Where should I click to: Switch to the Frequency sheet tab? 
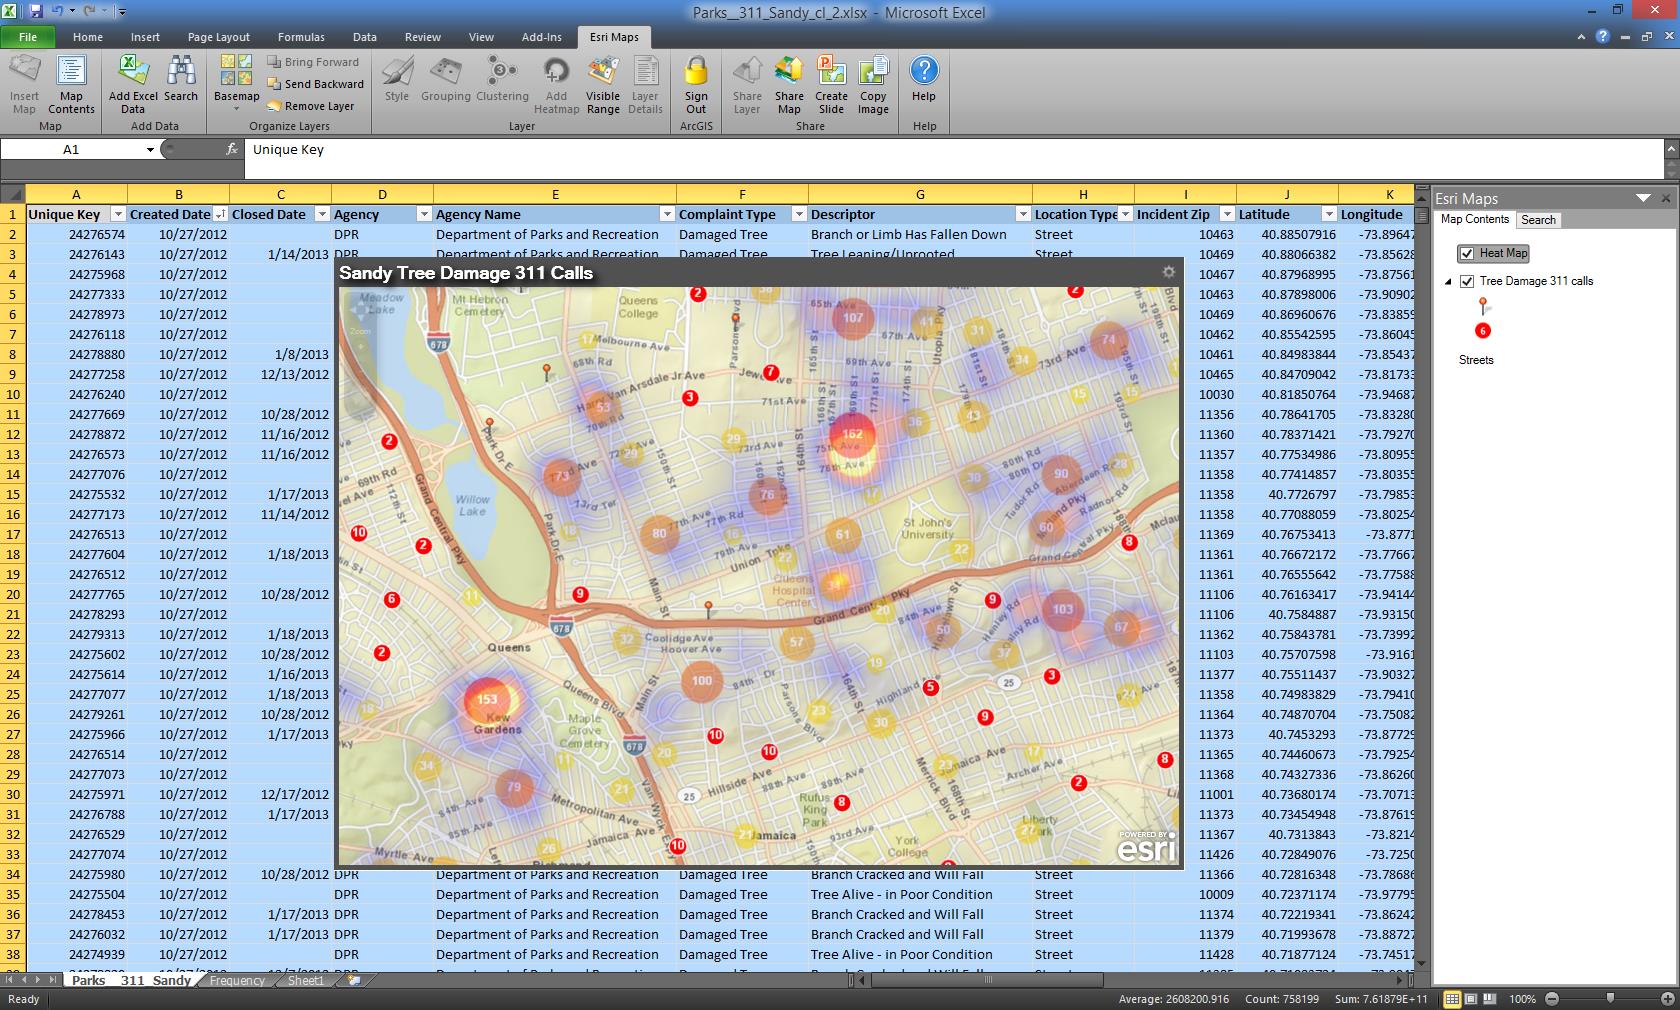tap(237, 981)
